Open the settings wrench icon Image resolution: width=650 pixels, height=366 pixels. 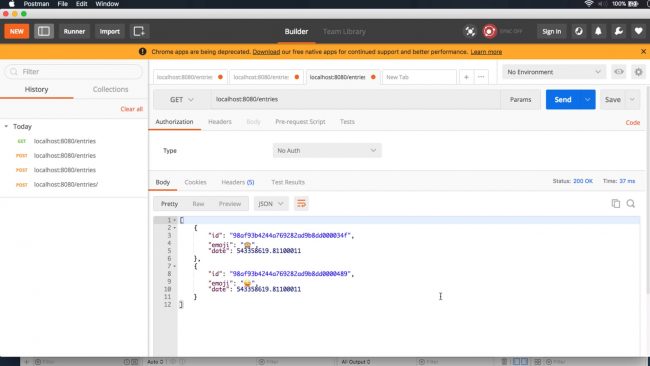(618, 32)
